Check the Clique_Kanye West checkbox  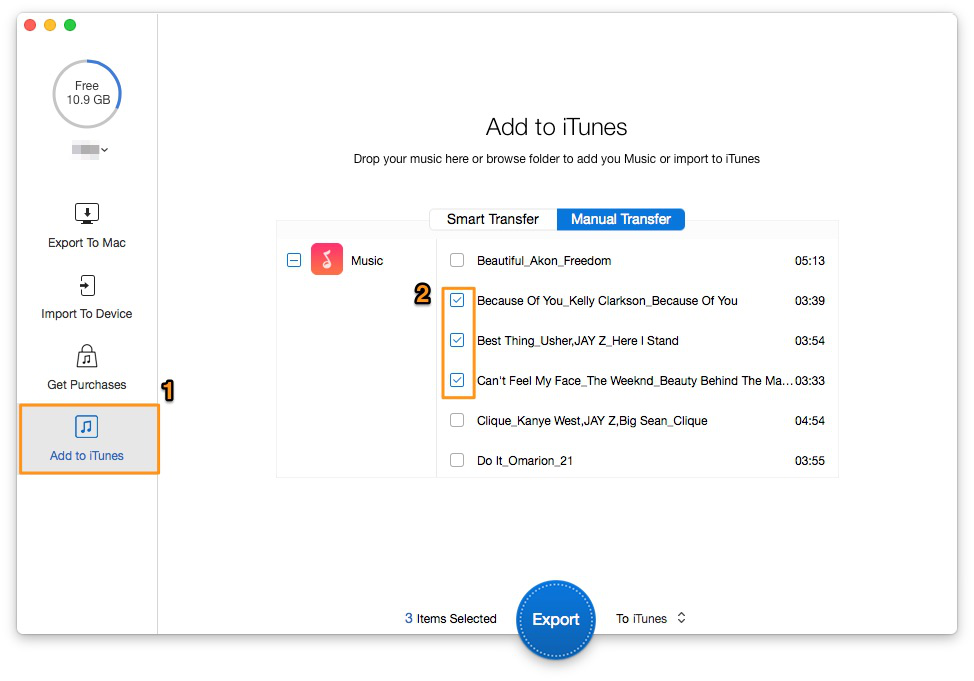point(457,420)
